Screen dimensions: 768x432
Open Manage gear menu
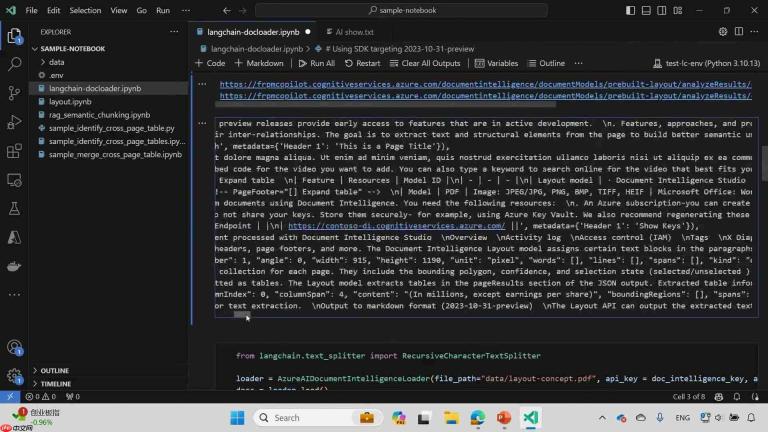pos(14,376)
